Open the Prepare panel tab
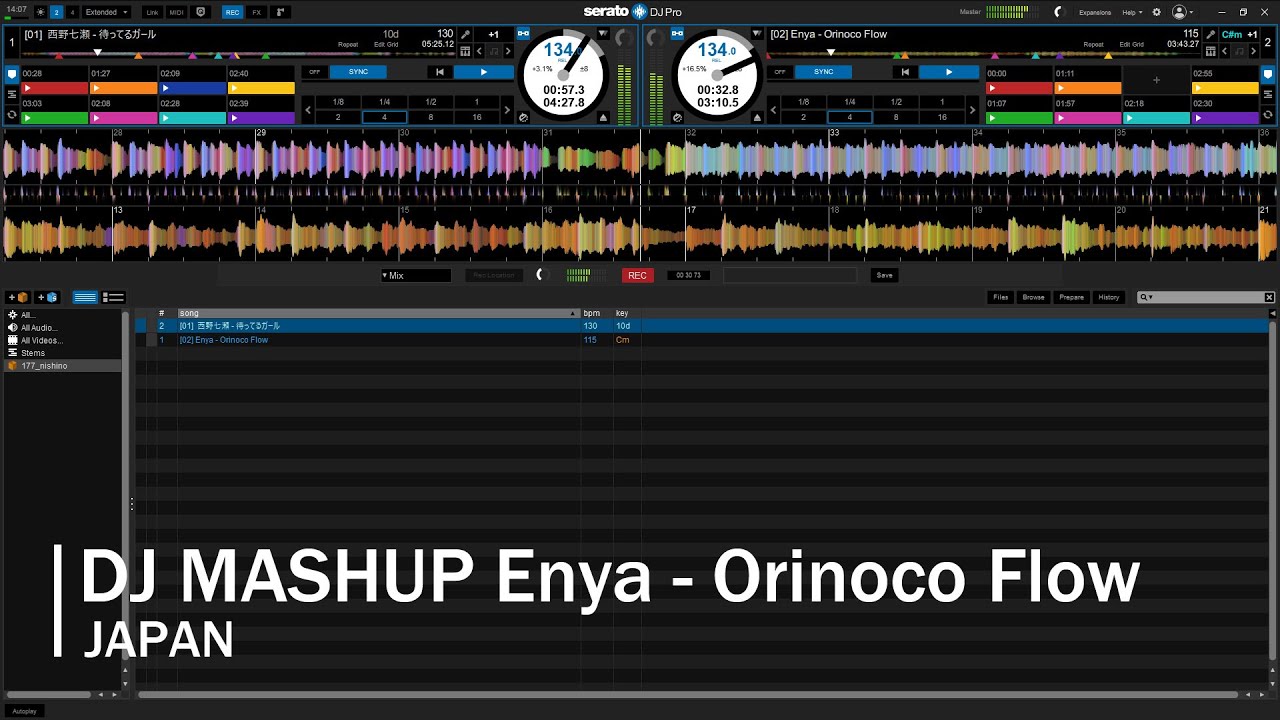Screen dimensions: 1280x720 [1070, 297]
